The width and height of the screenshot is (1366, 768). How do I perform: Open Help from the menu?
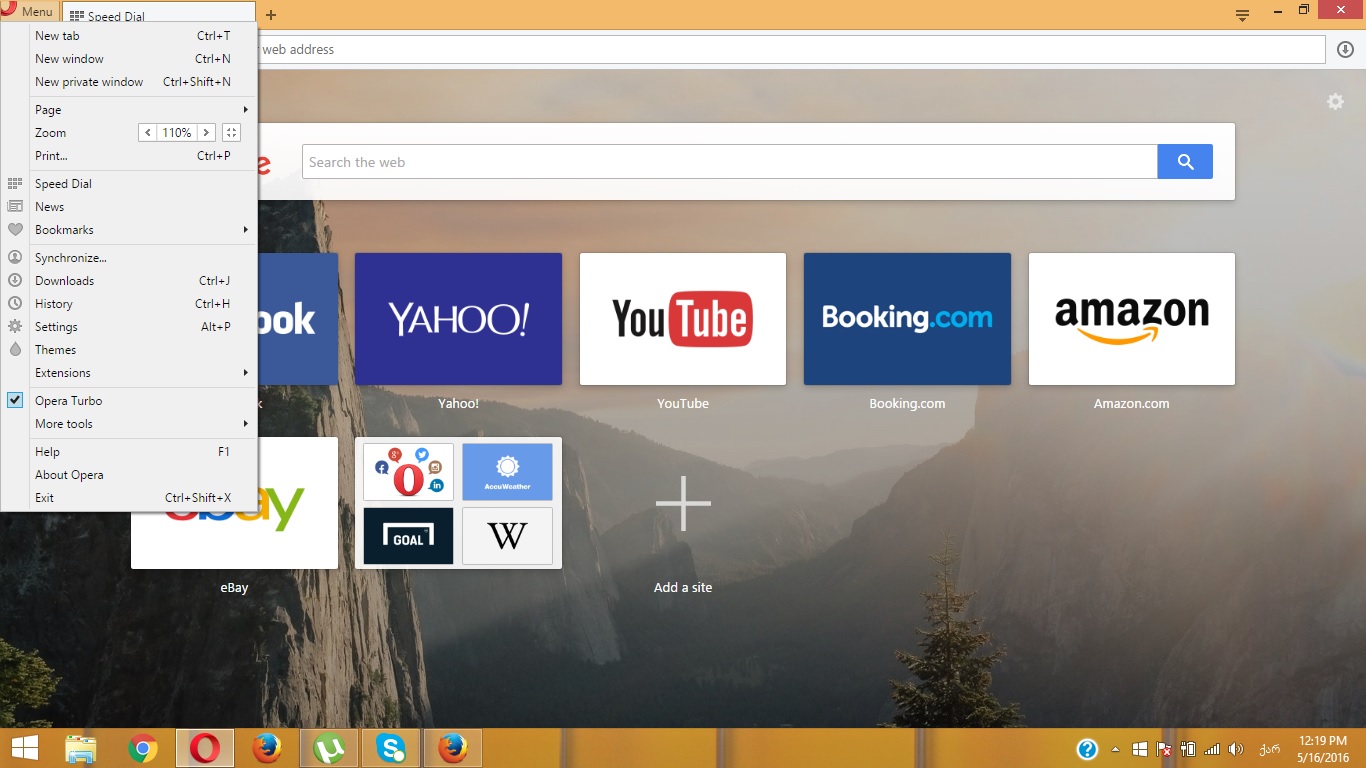[130, 452]
